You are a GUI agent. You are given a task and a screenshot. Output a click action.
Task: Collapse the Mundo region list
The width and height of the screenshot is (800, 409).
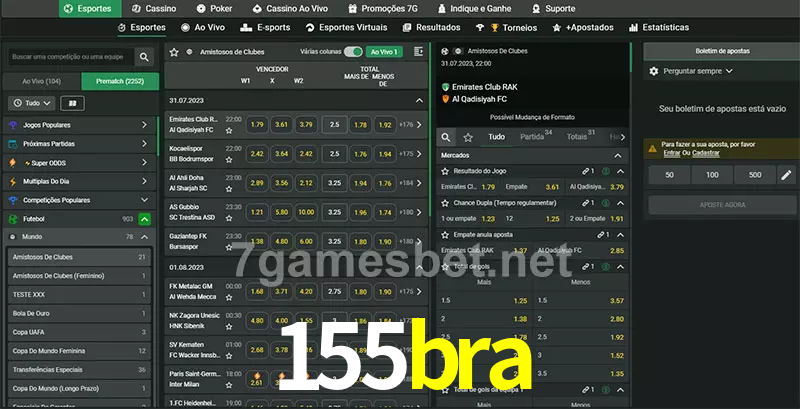144,237
